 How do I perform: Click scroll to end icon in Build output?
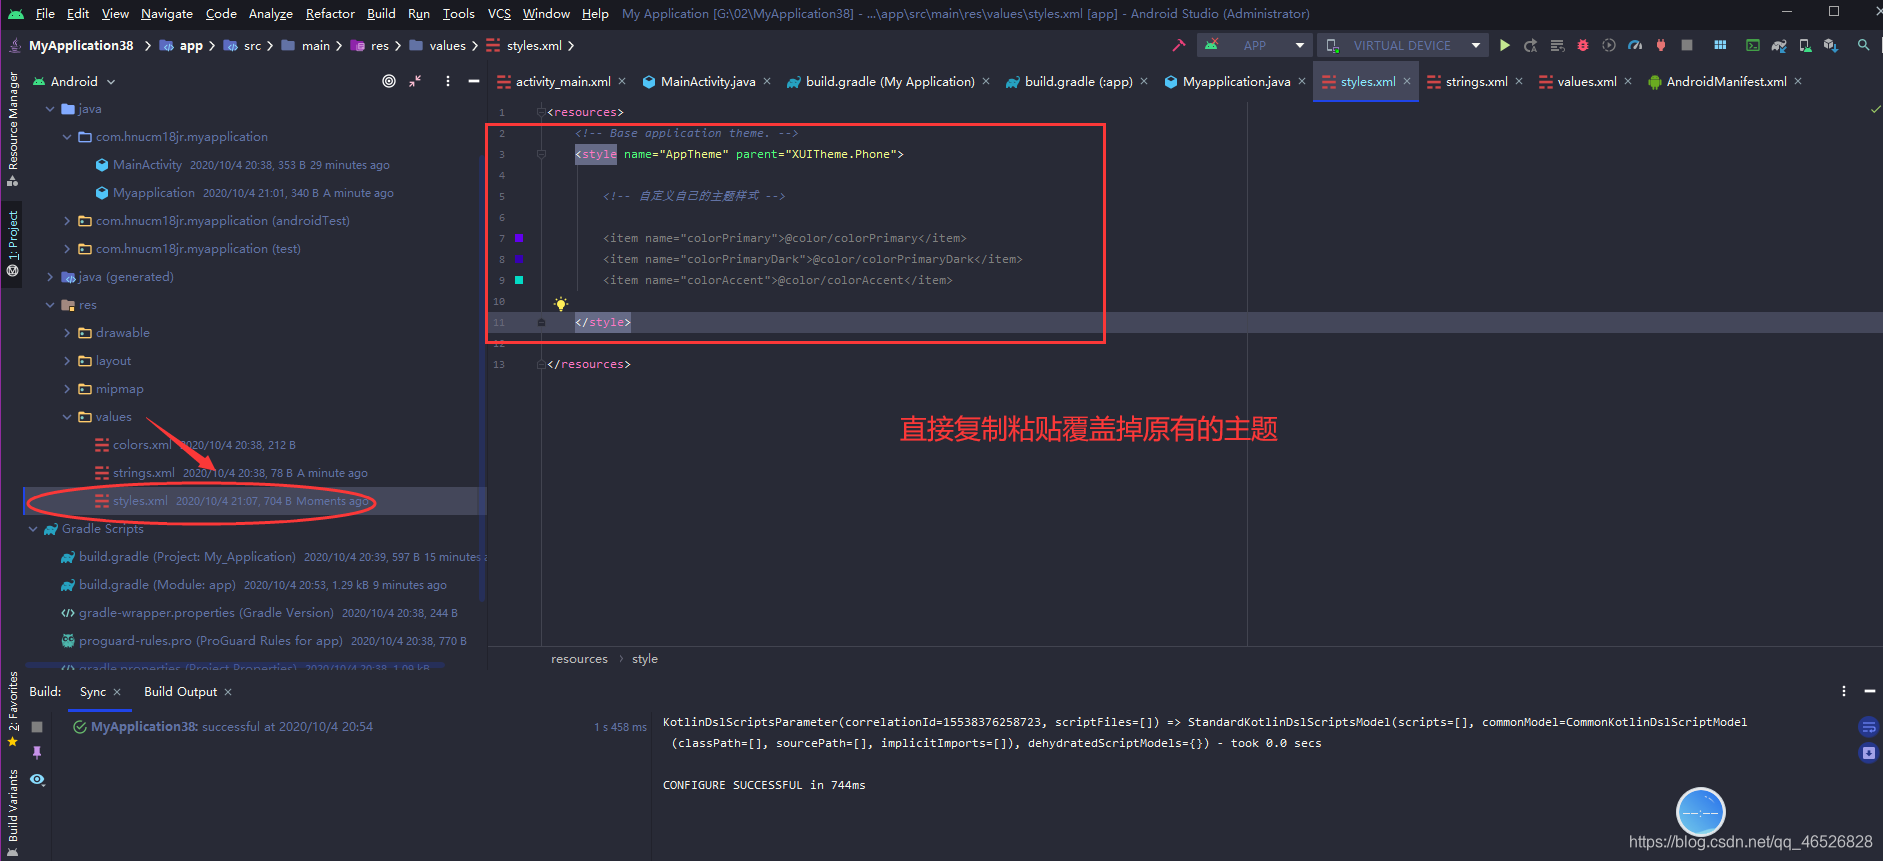(1868, 753)
